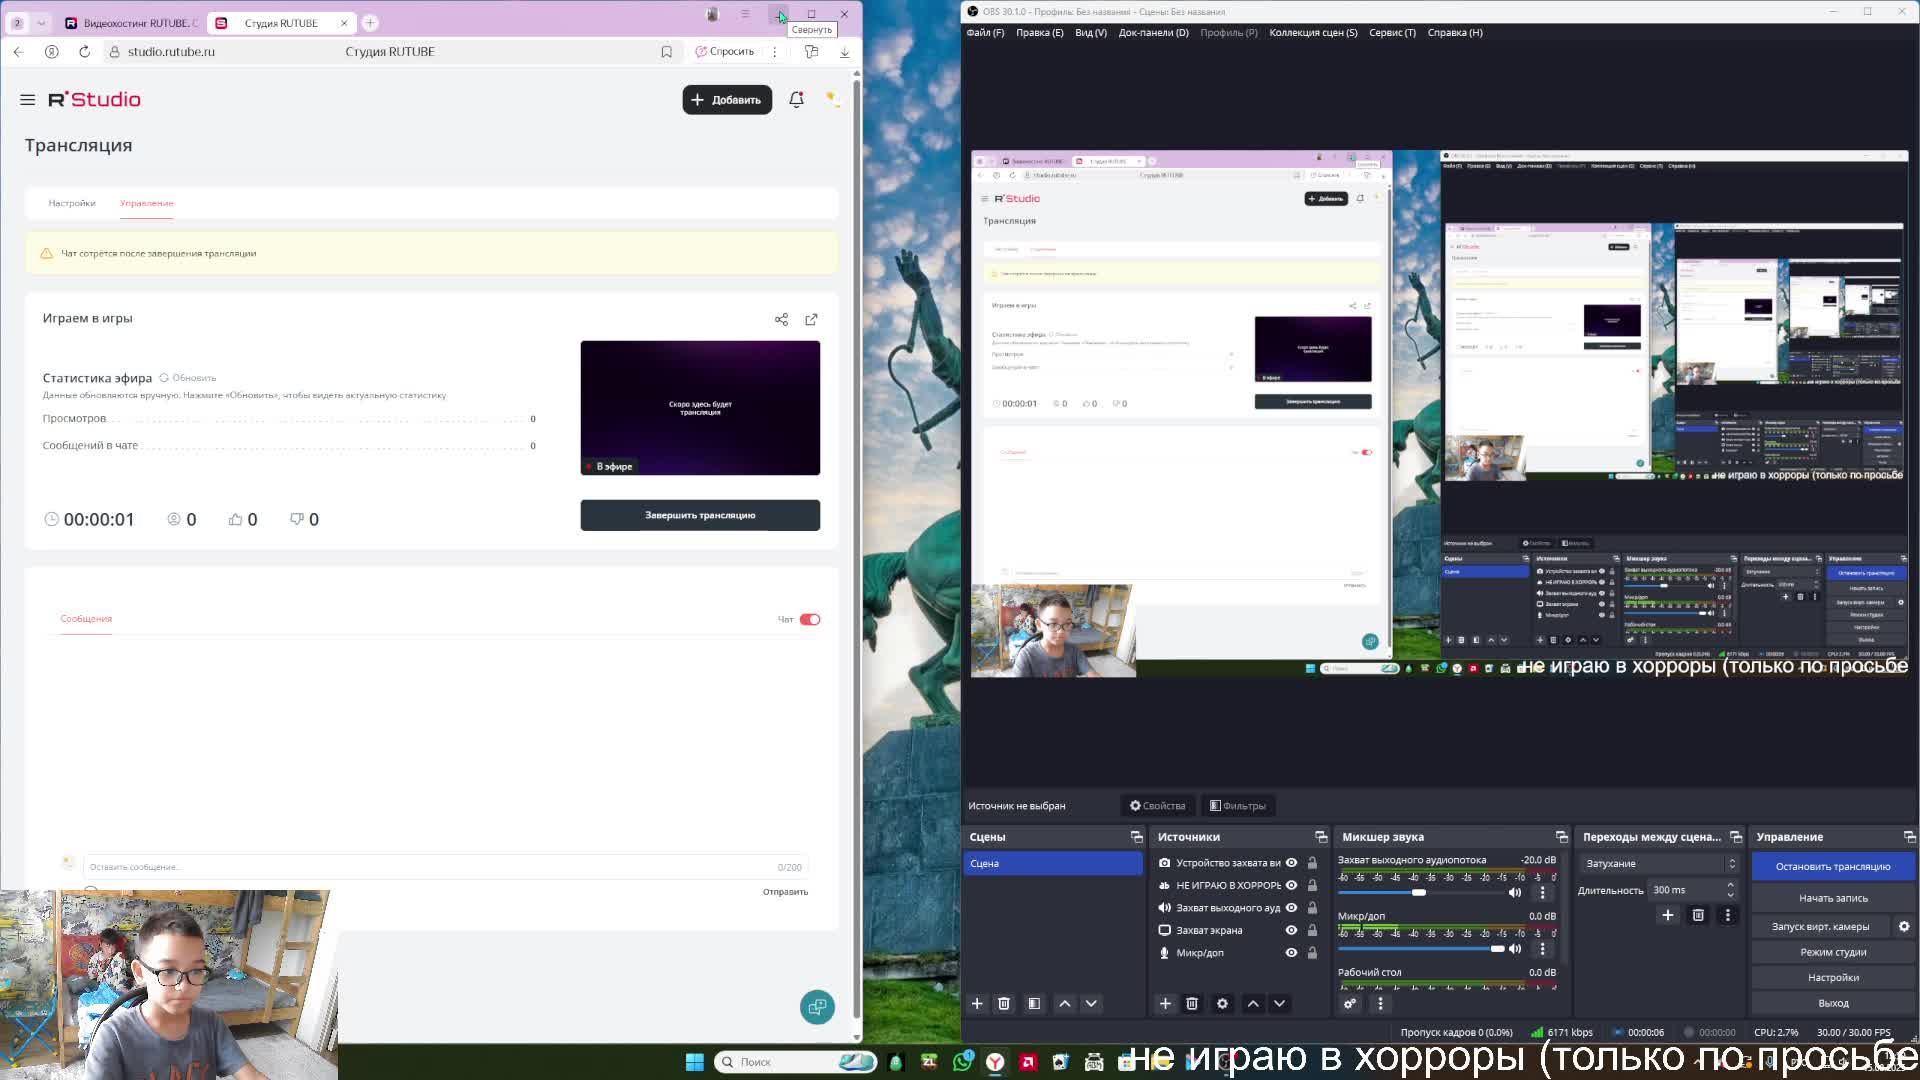Open RUTUBE Studio notifications bell
The height and width of the screenshot is (1080, 1920).
(x=796, y=100)
